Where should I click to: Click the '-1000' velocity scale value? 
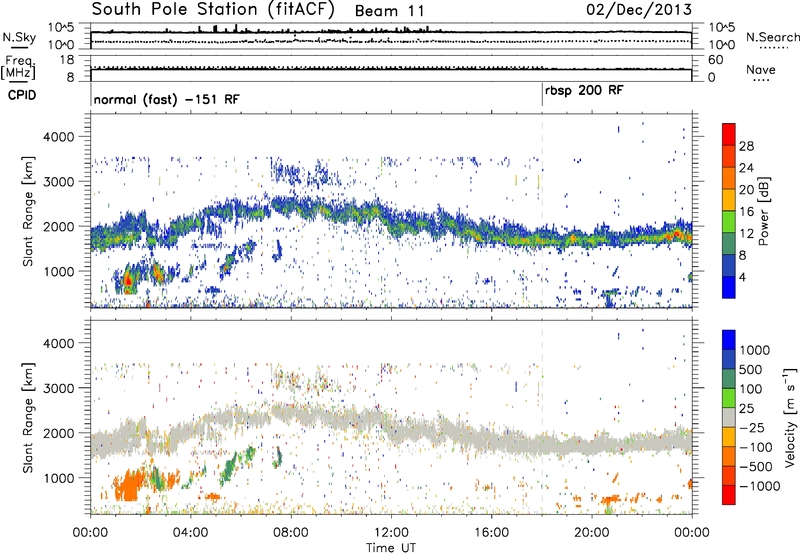coord(759,486)
